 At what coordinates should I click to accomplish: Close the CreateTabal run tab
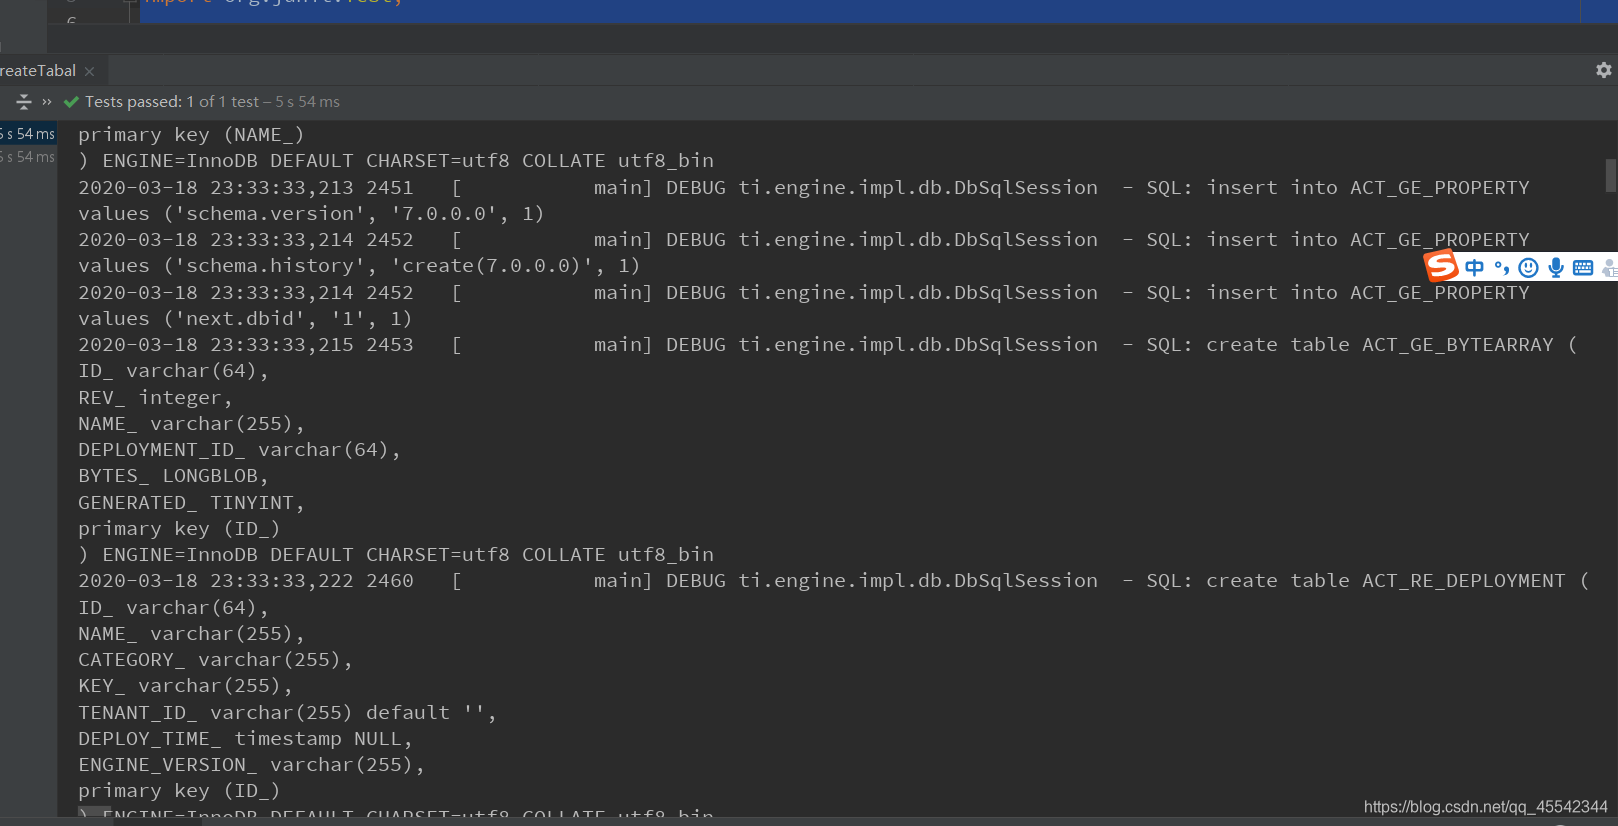point(89,71)
